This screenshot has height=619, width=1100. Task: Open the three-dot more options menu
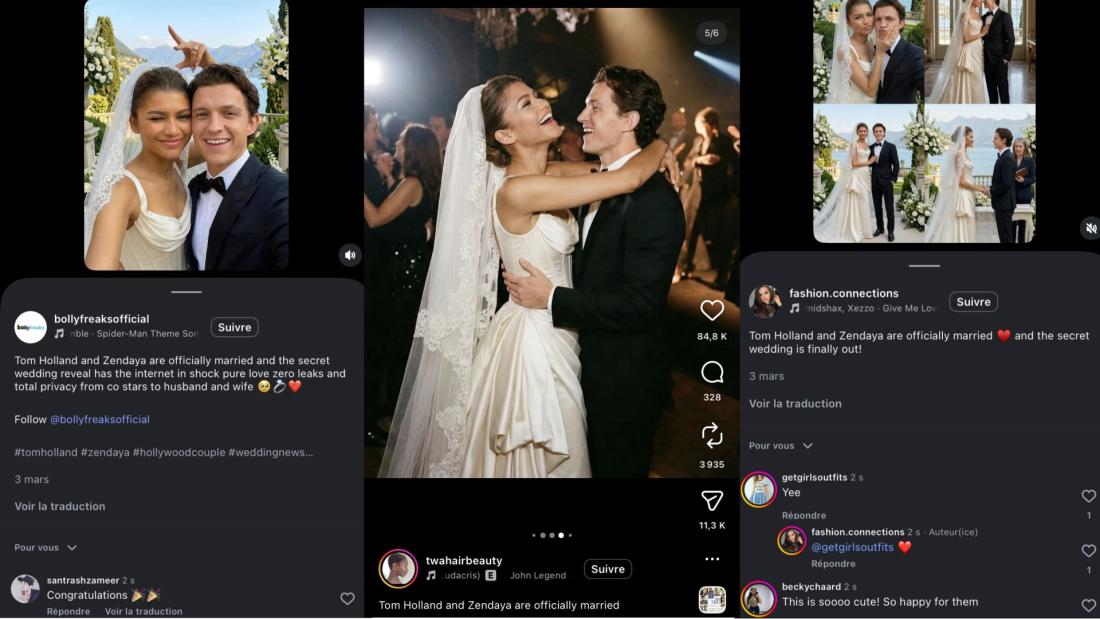pyautogui.click(x=712, y=559)
